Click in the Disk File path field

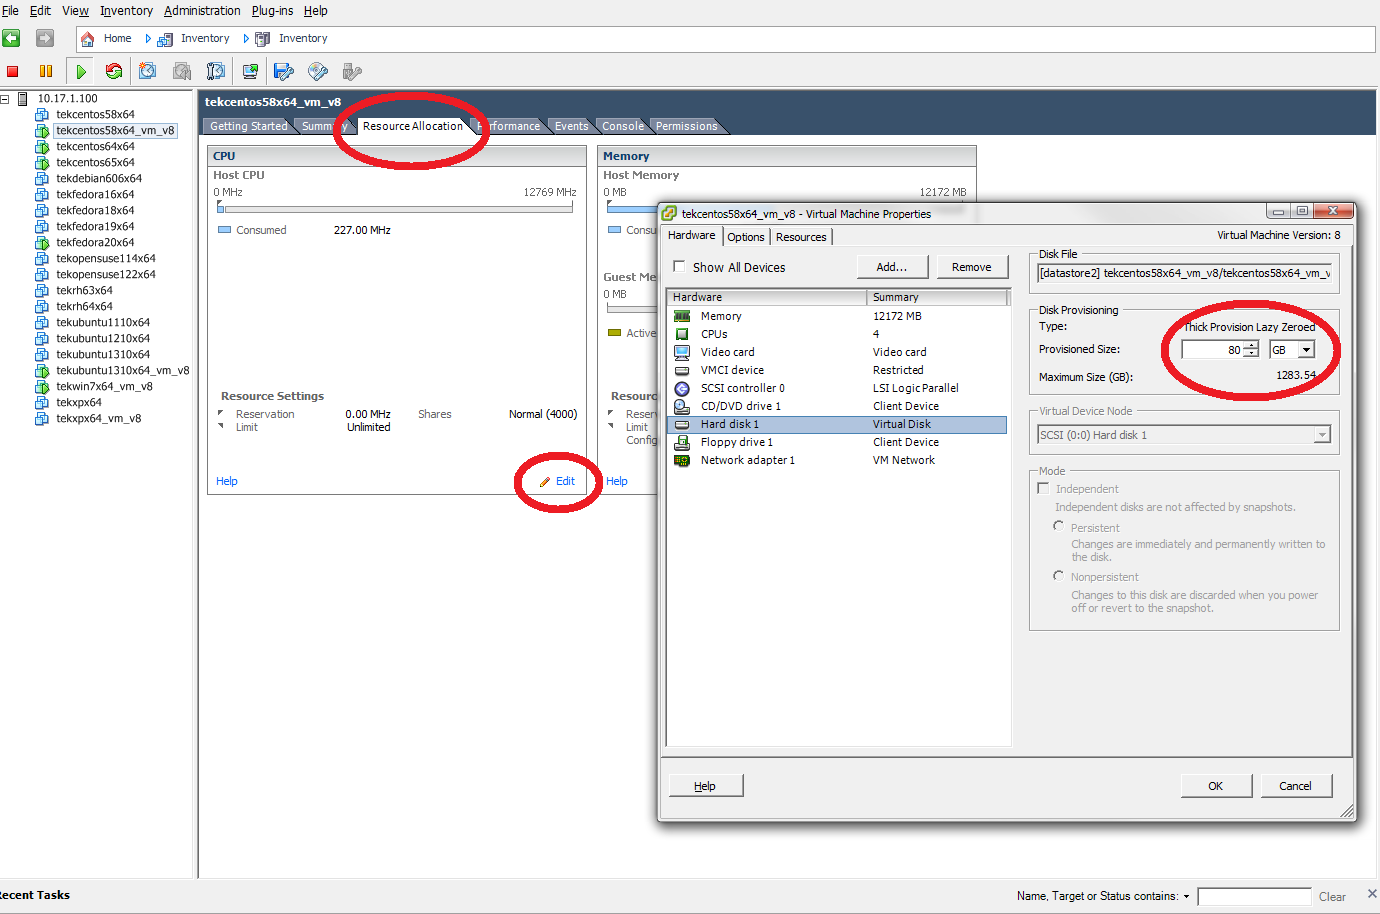[x=1184, y=273]
